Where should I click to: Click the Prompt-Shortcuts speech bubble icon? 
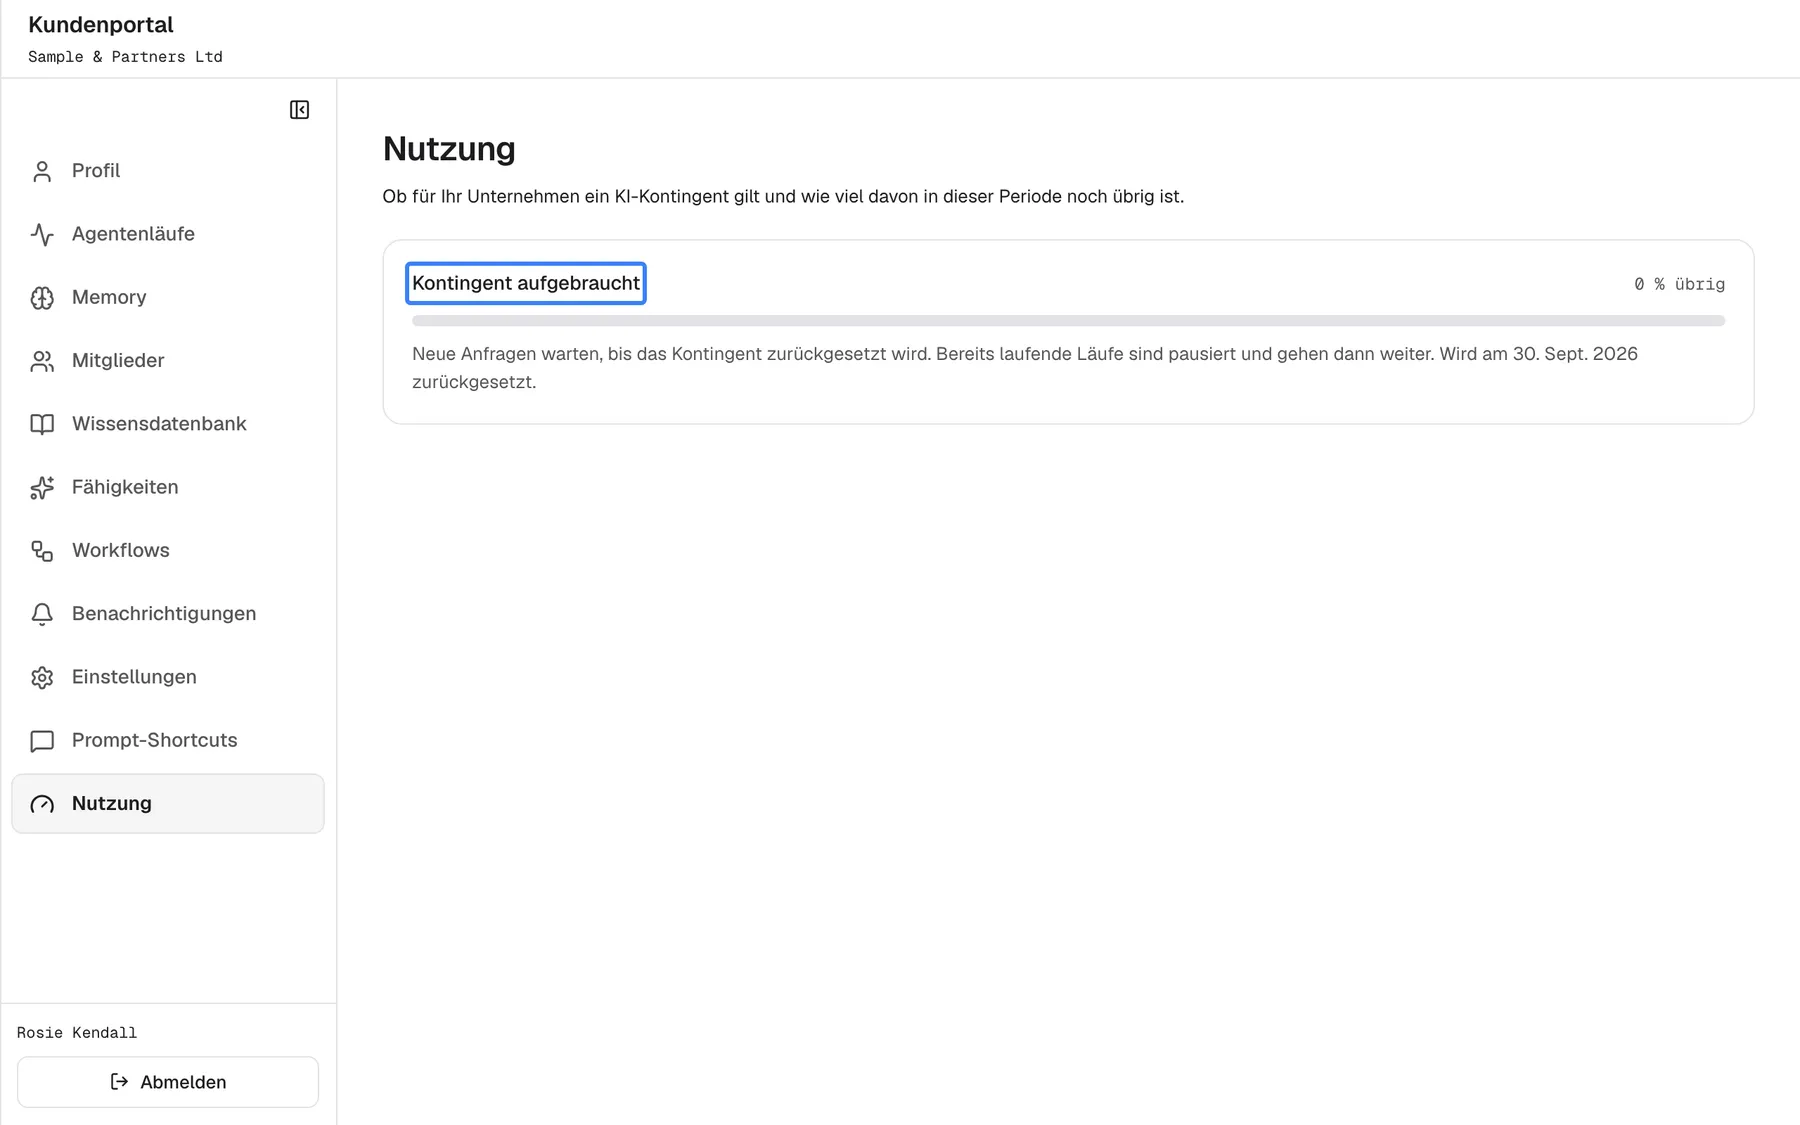[42, 741]
